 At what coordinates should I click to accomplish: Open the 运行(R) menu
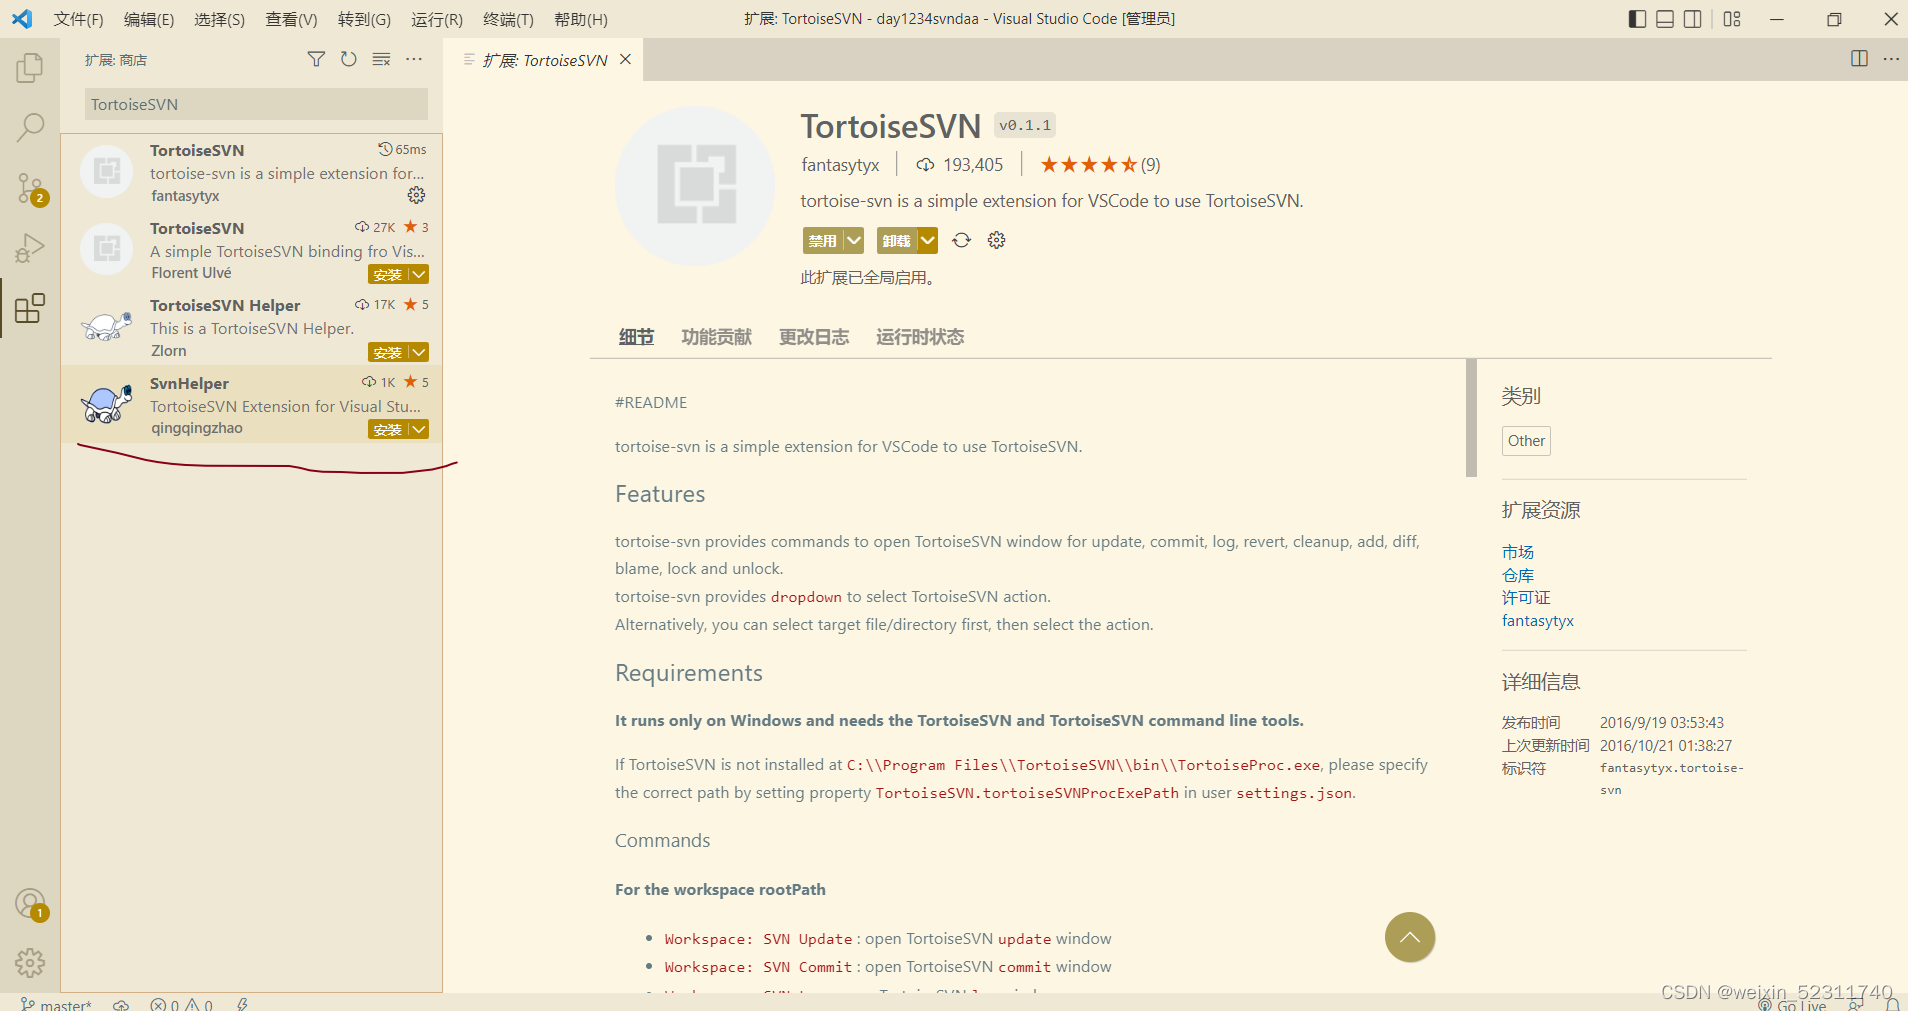pyautogui.click(x=437, y=19)
